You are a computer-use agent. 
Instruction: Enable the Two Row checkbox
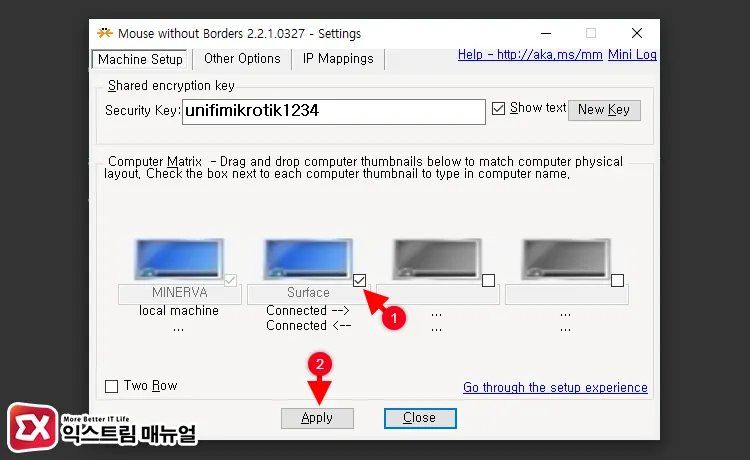(112, 386)
